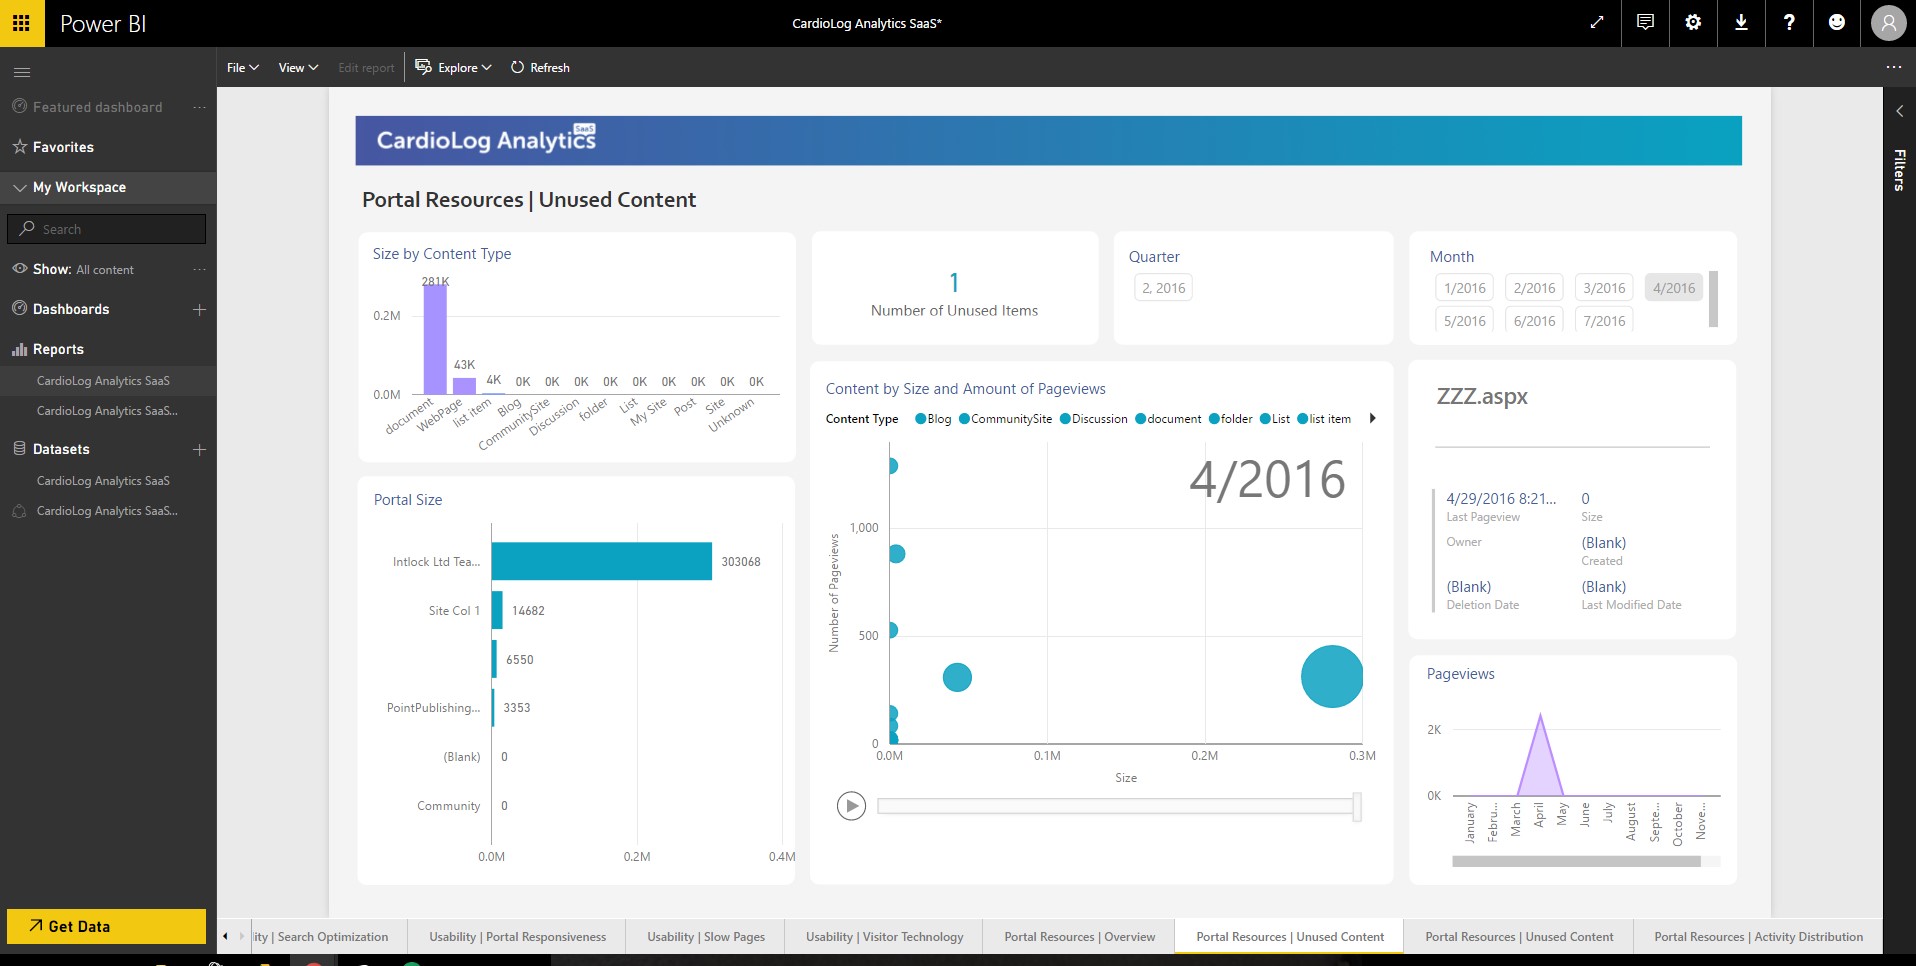Open the help question mark icon

pos(1789,23)
